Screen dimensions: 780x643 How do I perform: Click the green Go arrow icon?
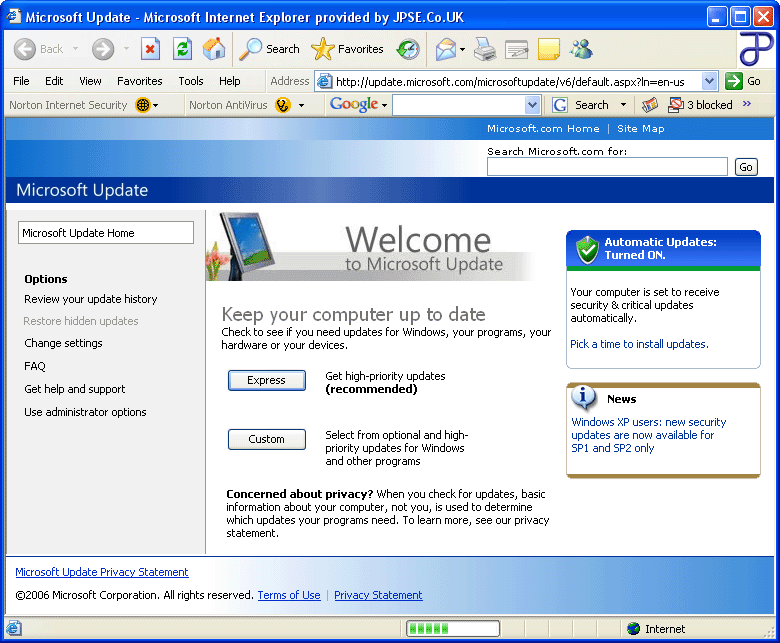pos(734,81)
